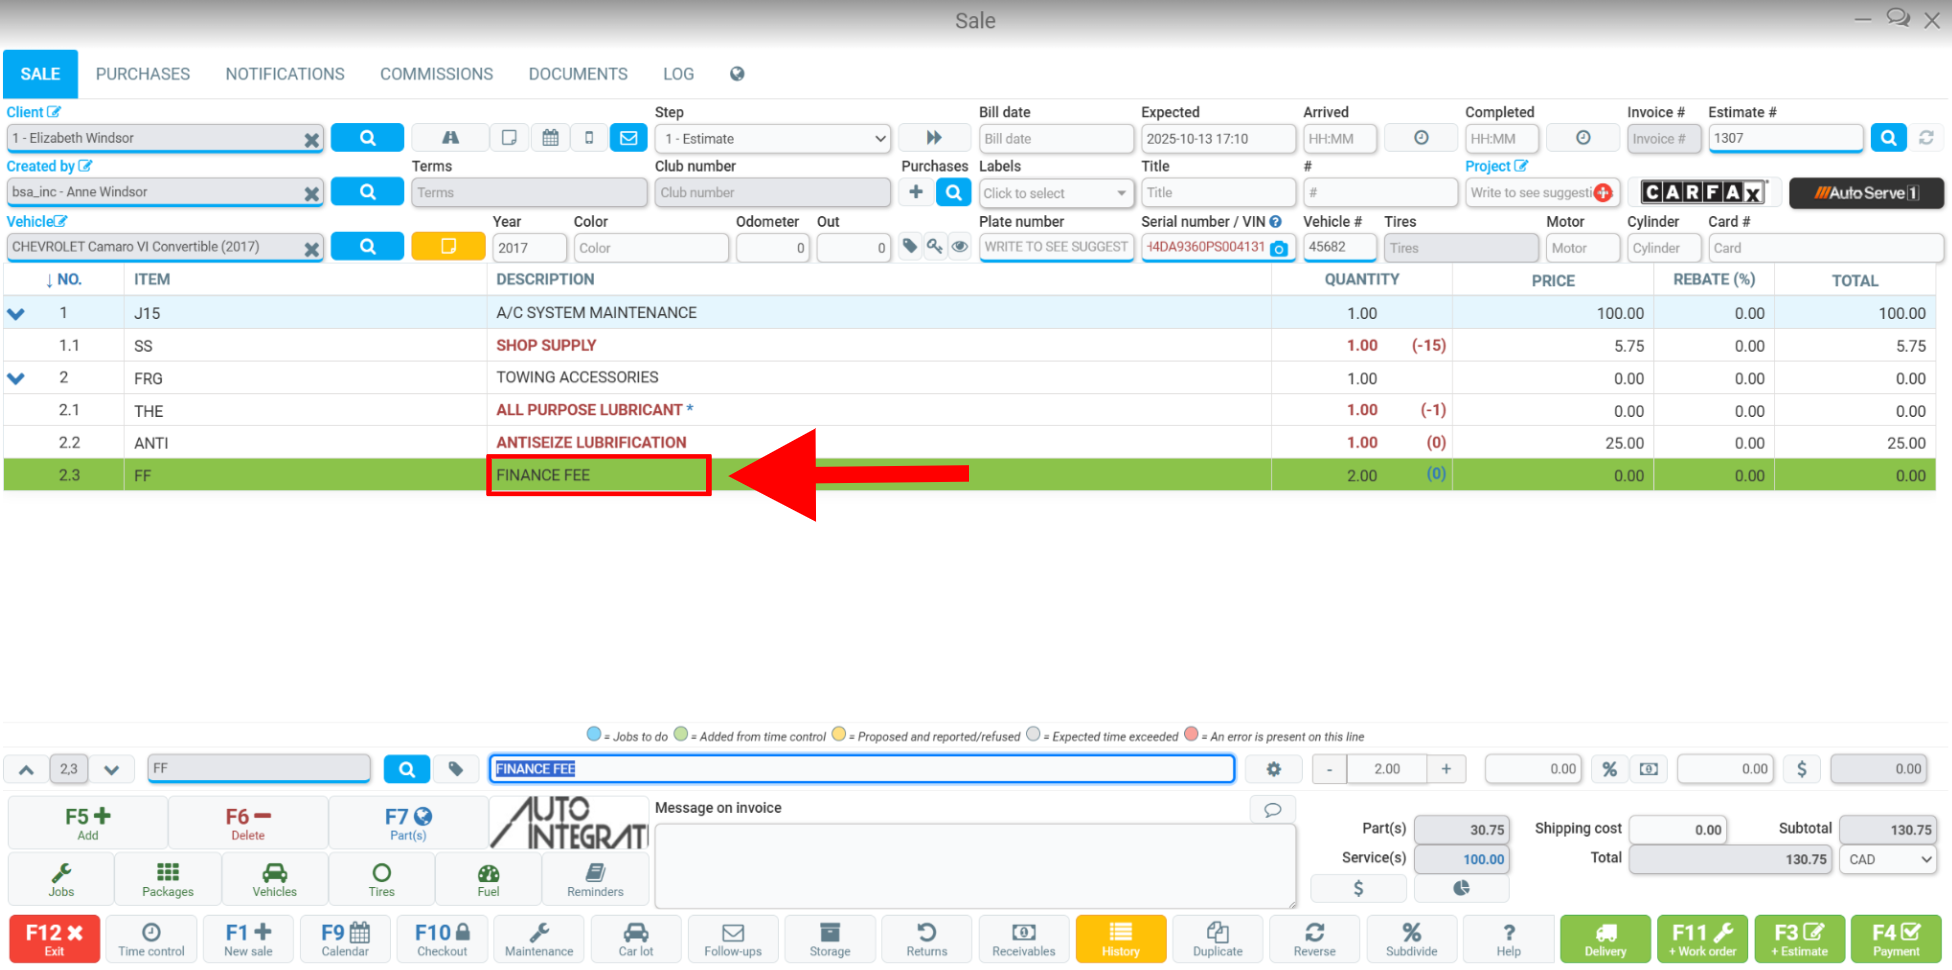Image resolution: width=1952 pixels, height=970 pixels.
Task: Collapse row 1 J15 chevron
Action: click(x=16, y=313)
